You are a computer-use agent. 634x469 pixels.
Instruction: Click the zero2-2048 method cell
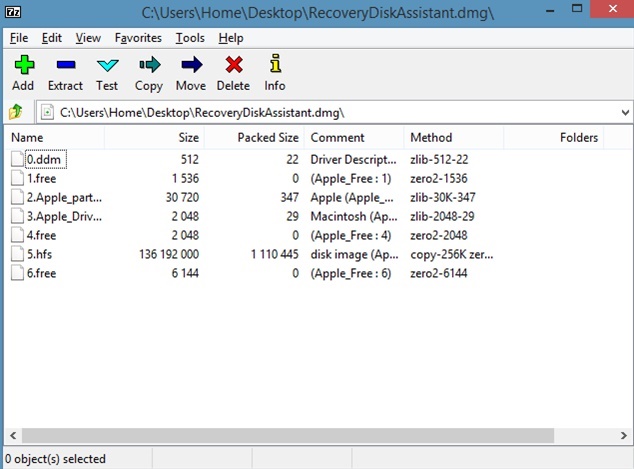439,235
